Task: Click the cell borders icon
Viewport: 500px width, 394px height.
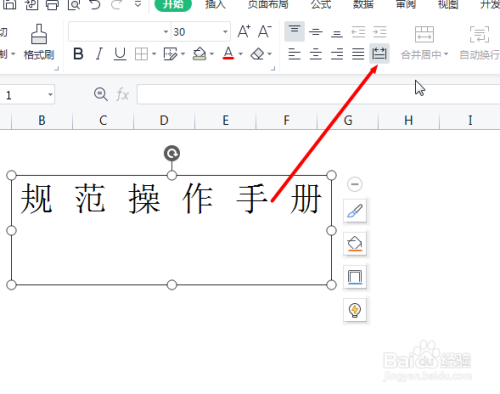Action: pos(141,54)
